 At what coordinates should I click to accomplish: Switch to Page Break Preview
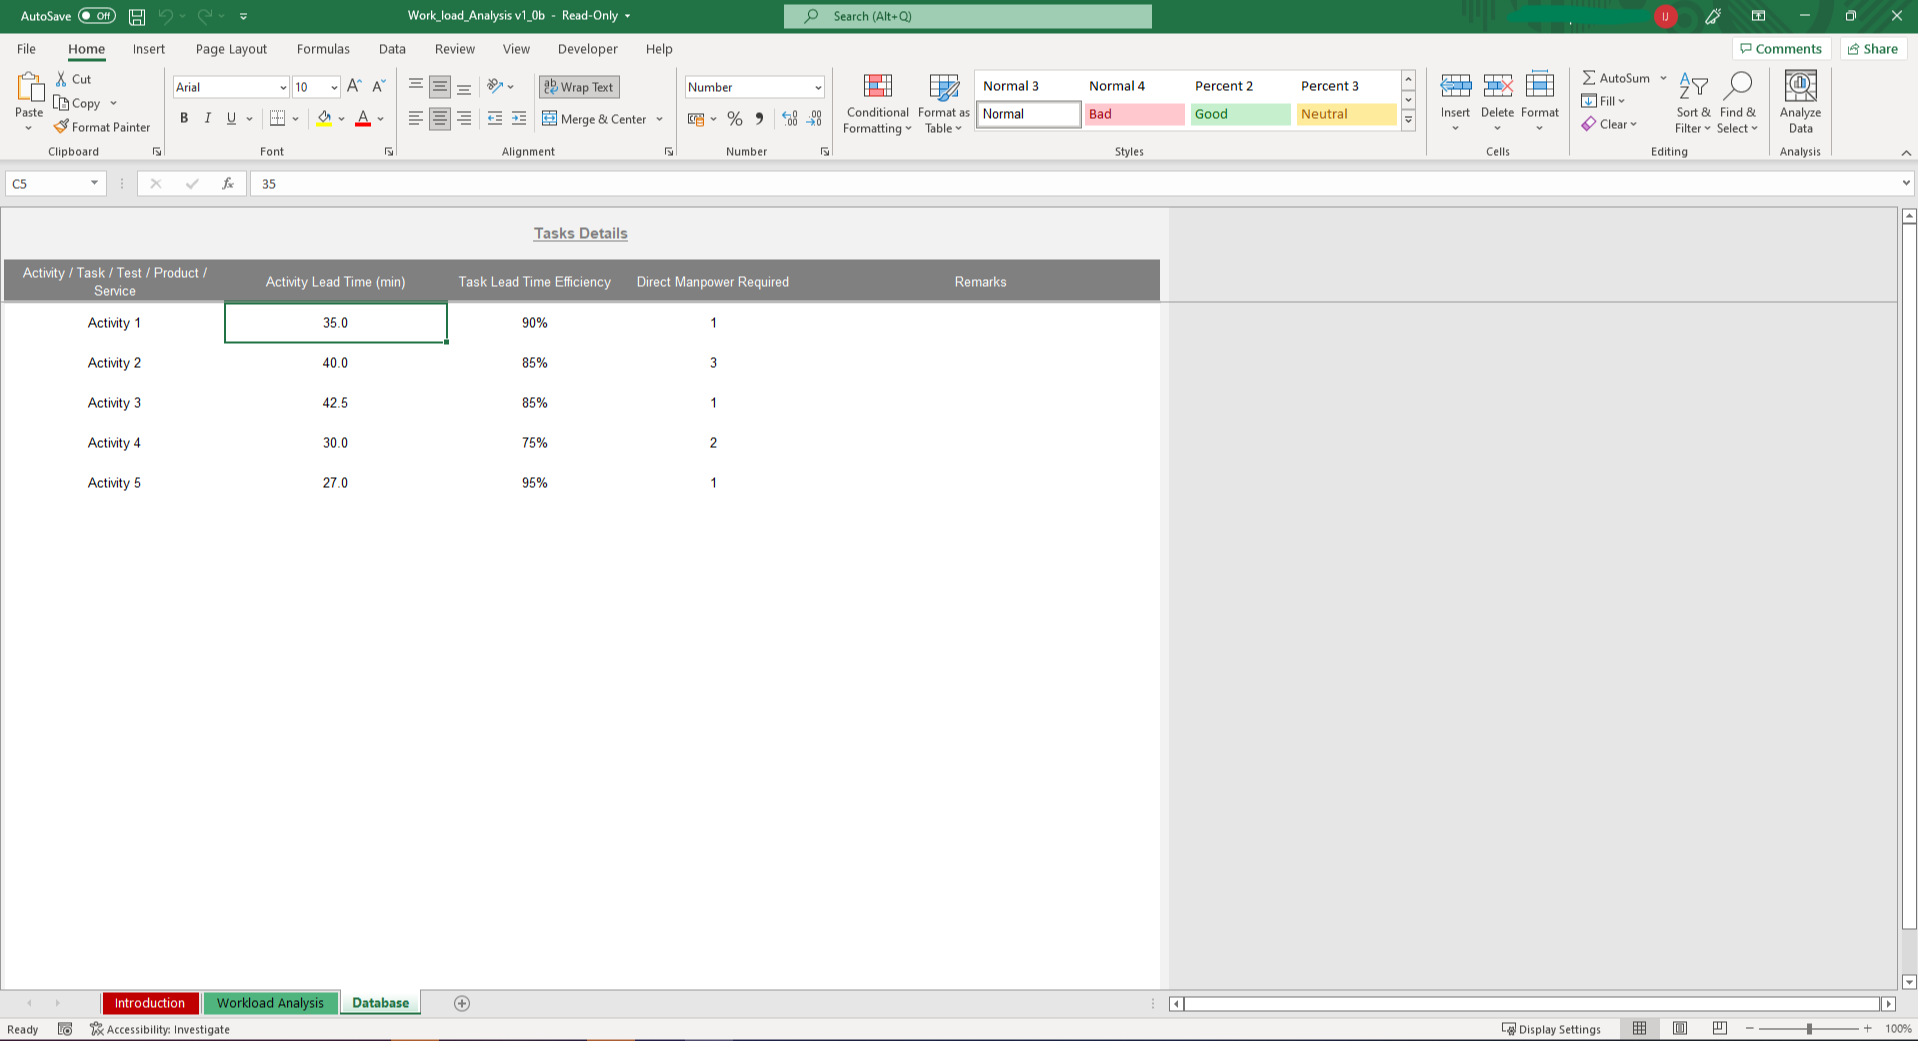tap(1720, 1029)
